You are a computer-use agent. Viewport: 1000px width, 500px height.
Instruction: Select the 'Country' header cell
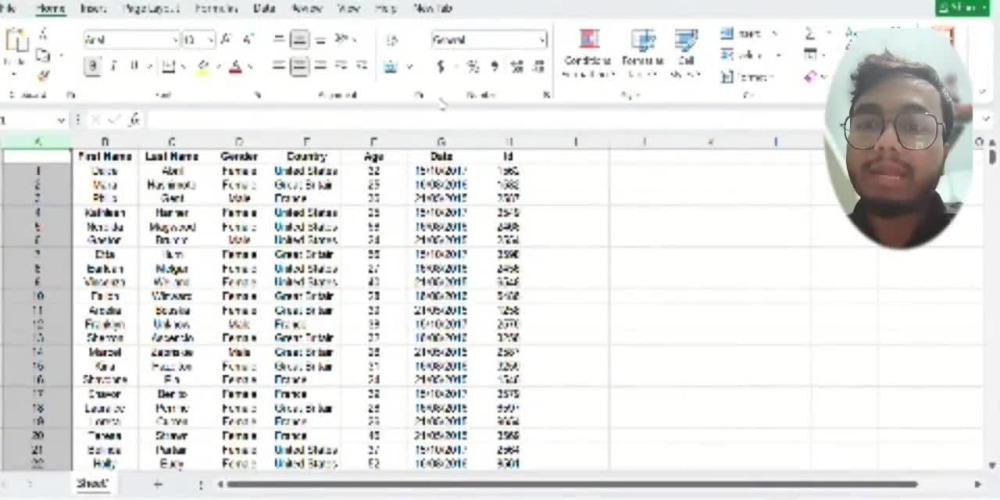[x=306, y=156]
